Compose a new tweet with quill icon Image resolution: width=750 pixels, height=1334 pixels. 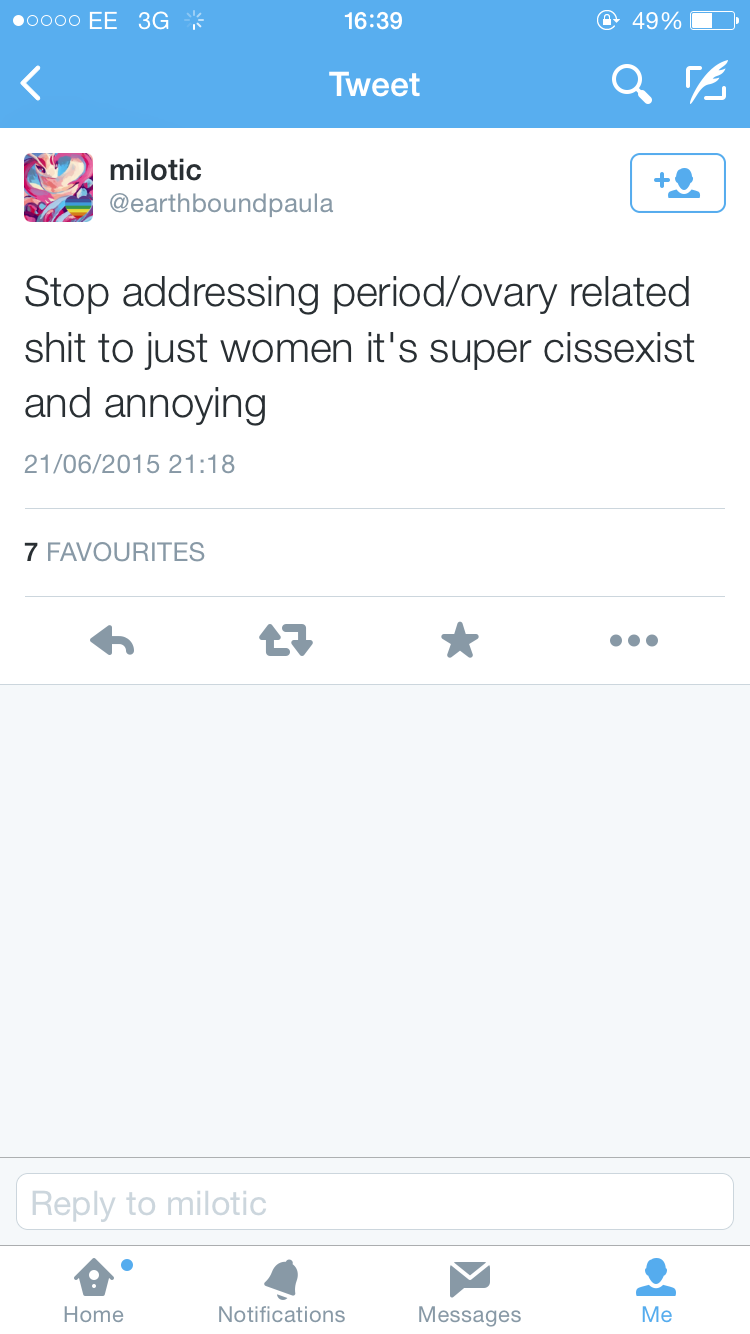[706, 84]
